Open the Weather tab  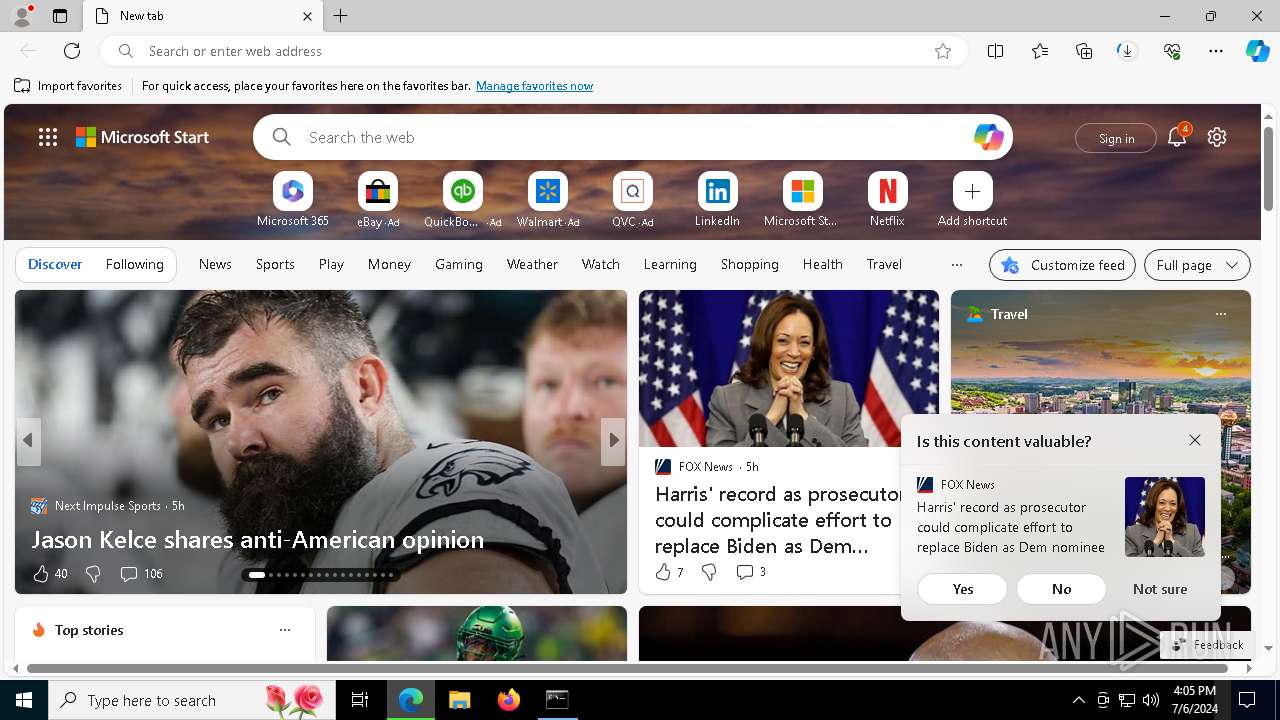tap(532, 264)
